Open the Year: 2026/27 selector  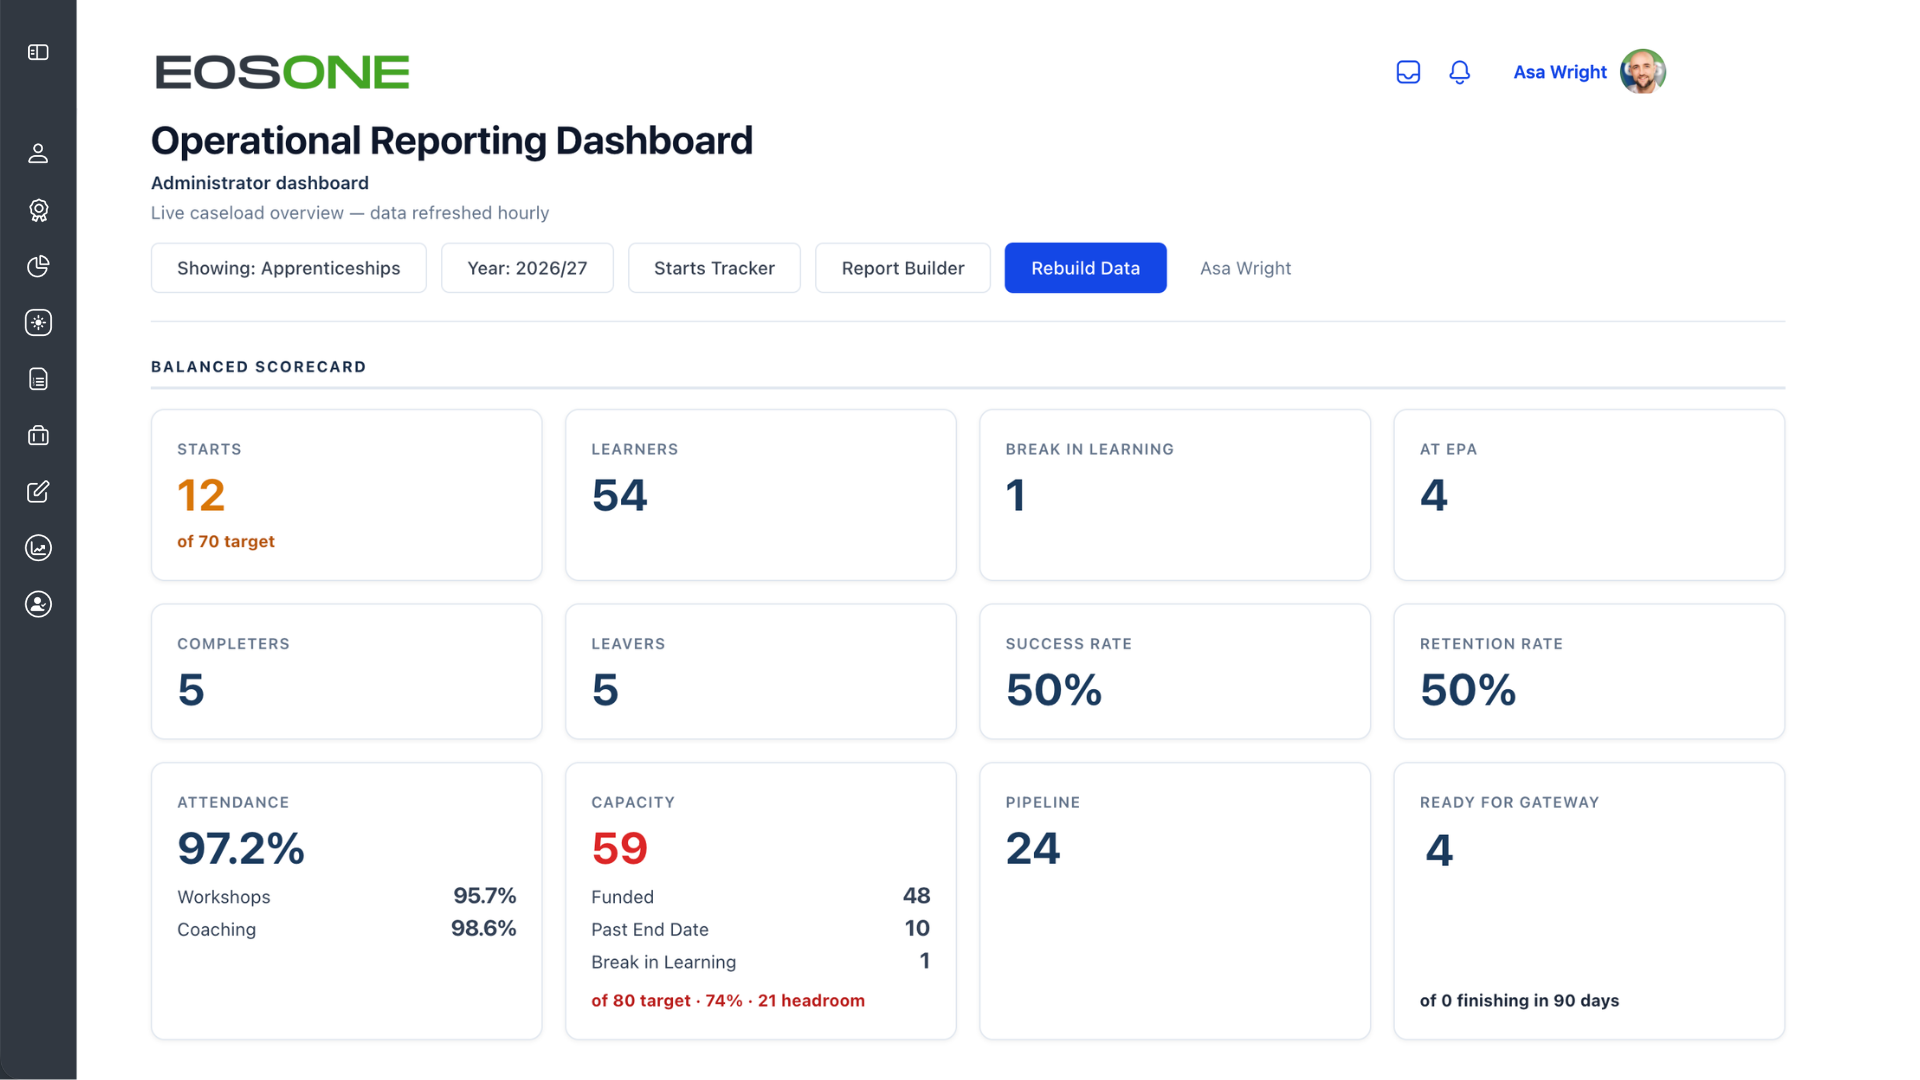click(x=527, y=268)
